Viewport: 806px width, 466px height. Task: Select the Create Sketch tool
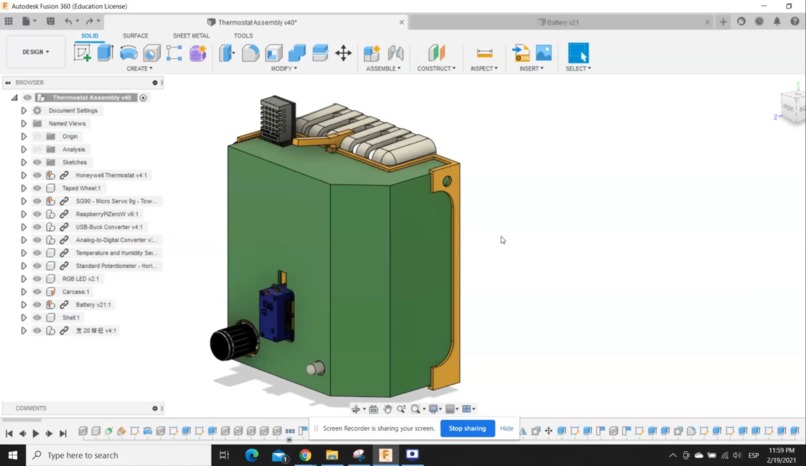[x=82, y=53]
